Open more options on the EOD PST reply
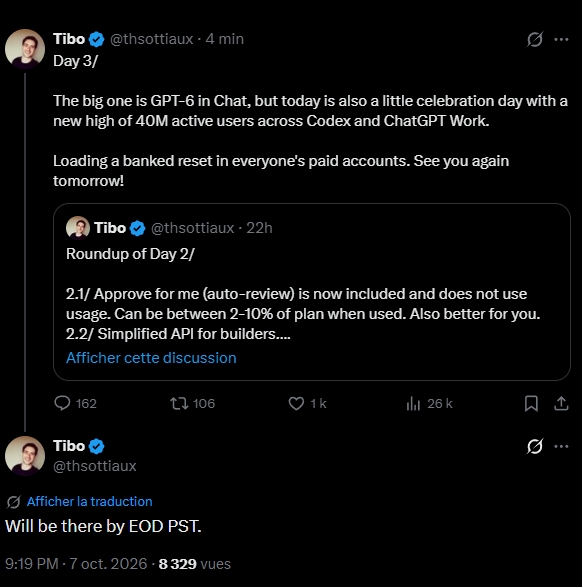The width and height of the screenshot is (582, 587). (x=561, y=446)
